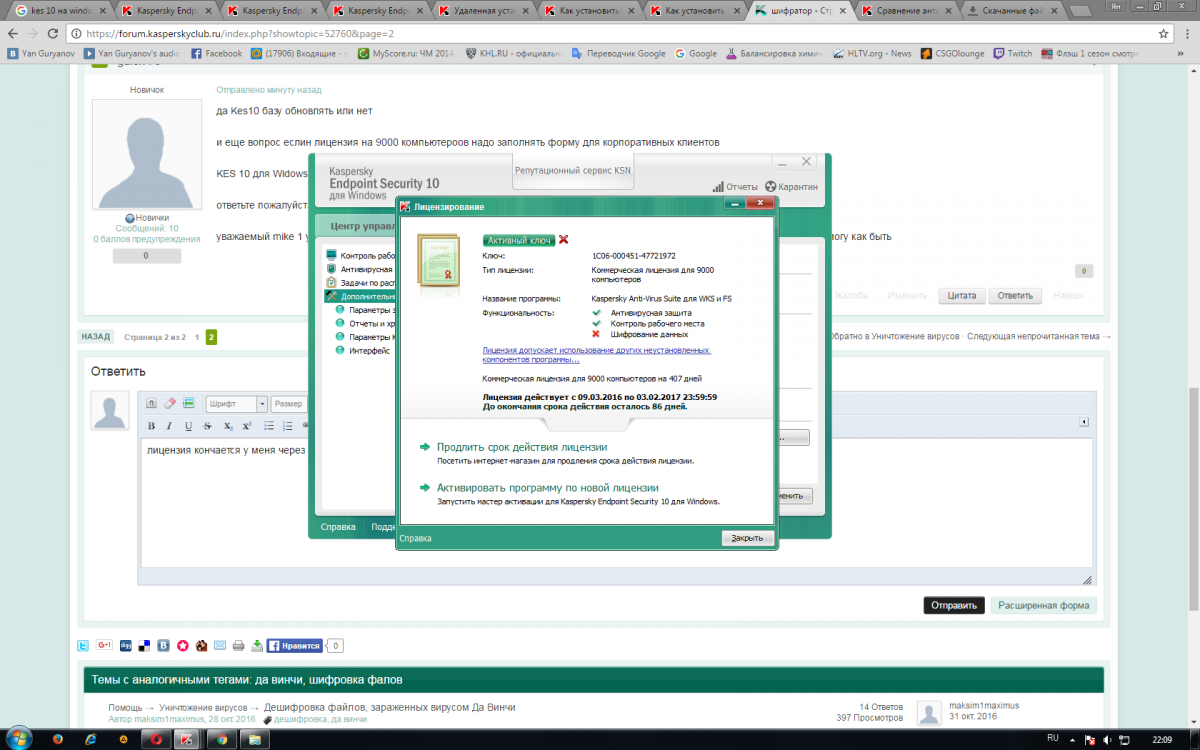
Task: Open File Explorer from the taskbar
Action: click(x=254, y=739)
